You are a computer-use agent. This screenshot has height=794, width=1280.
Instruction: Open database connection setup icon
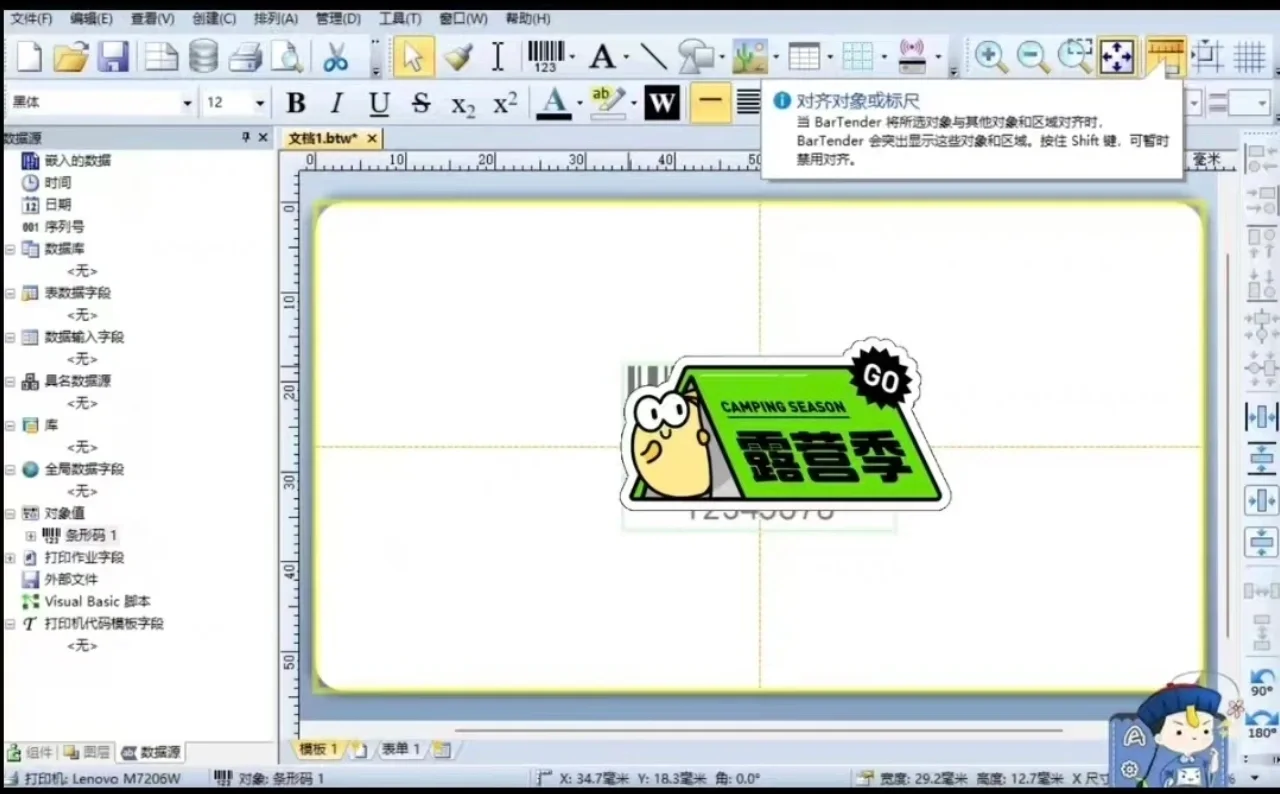click(203, 56)
